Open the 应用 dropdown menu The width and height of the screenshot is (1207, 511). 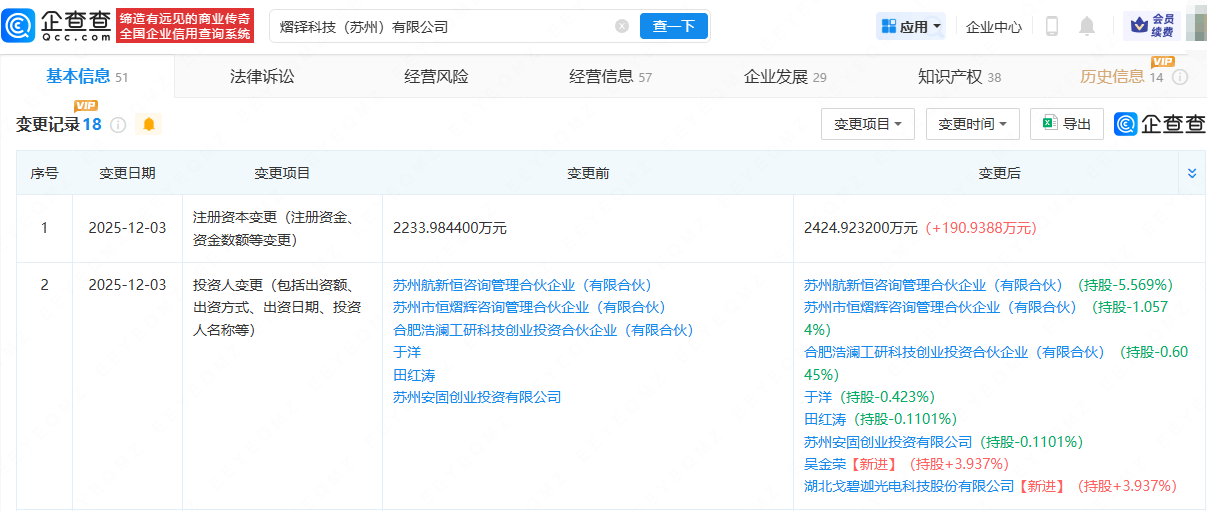coord(911,27)
